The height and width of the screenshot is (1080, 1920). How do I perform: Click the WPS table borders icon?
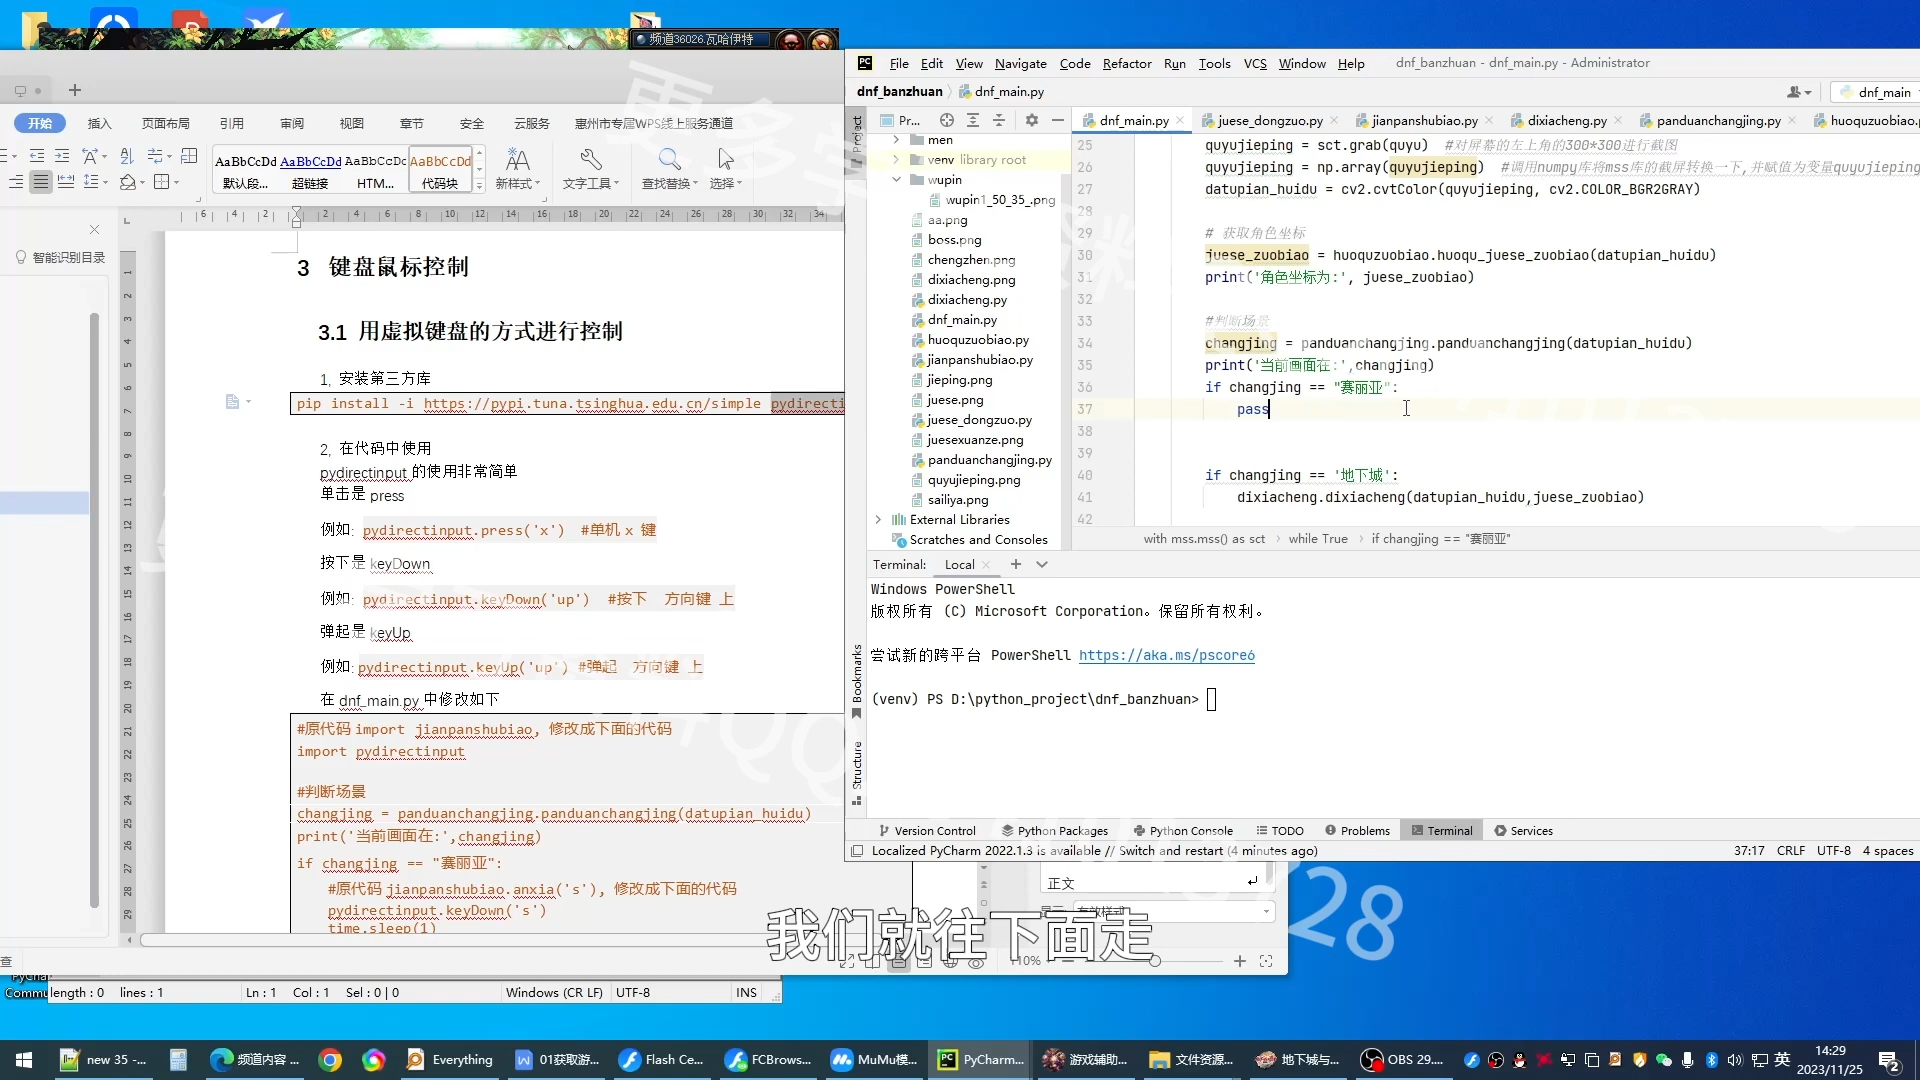(x=161, y=182)
